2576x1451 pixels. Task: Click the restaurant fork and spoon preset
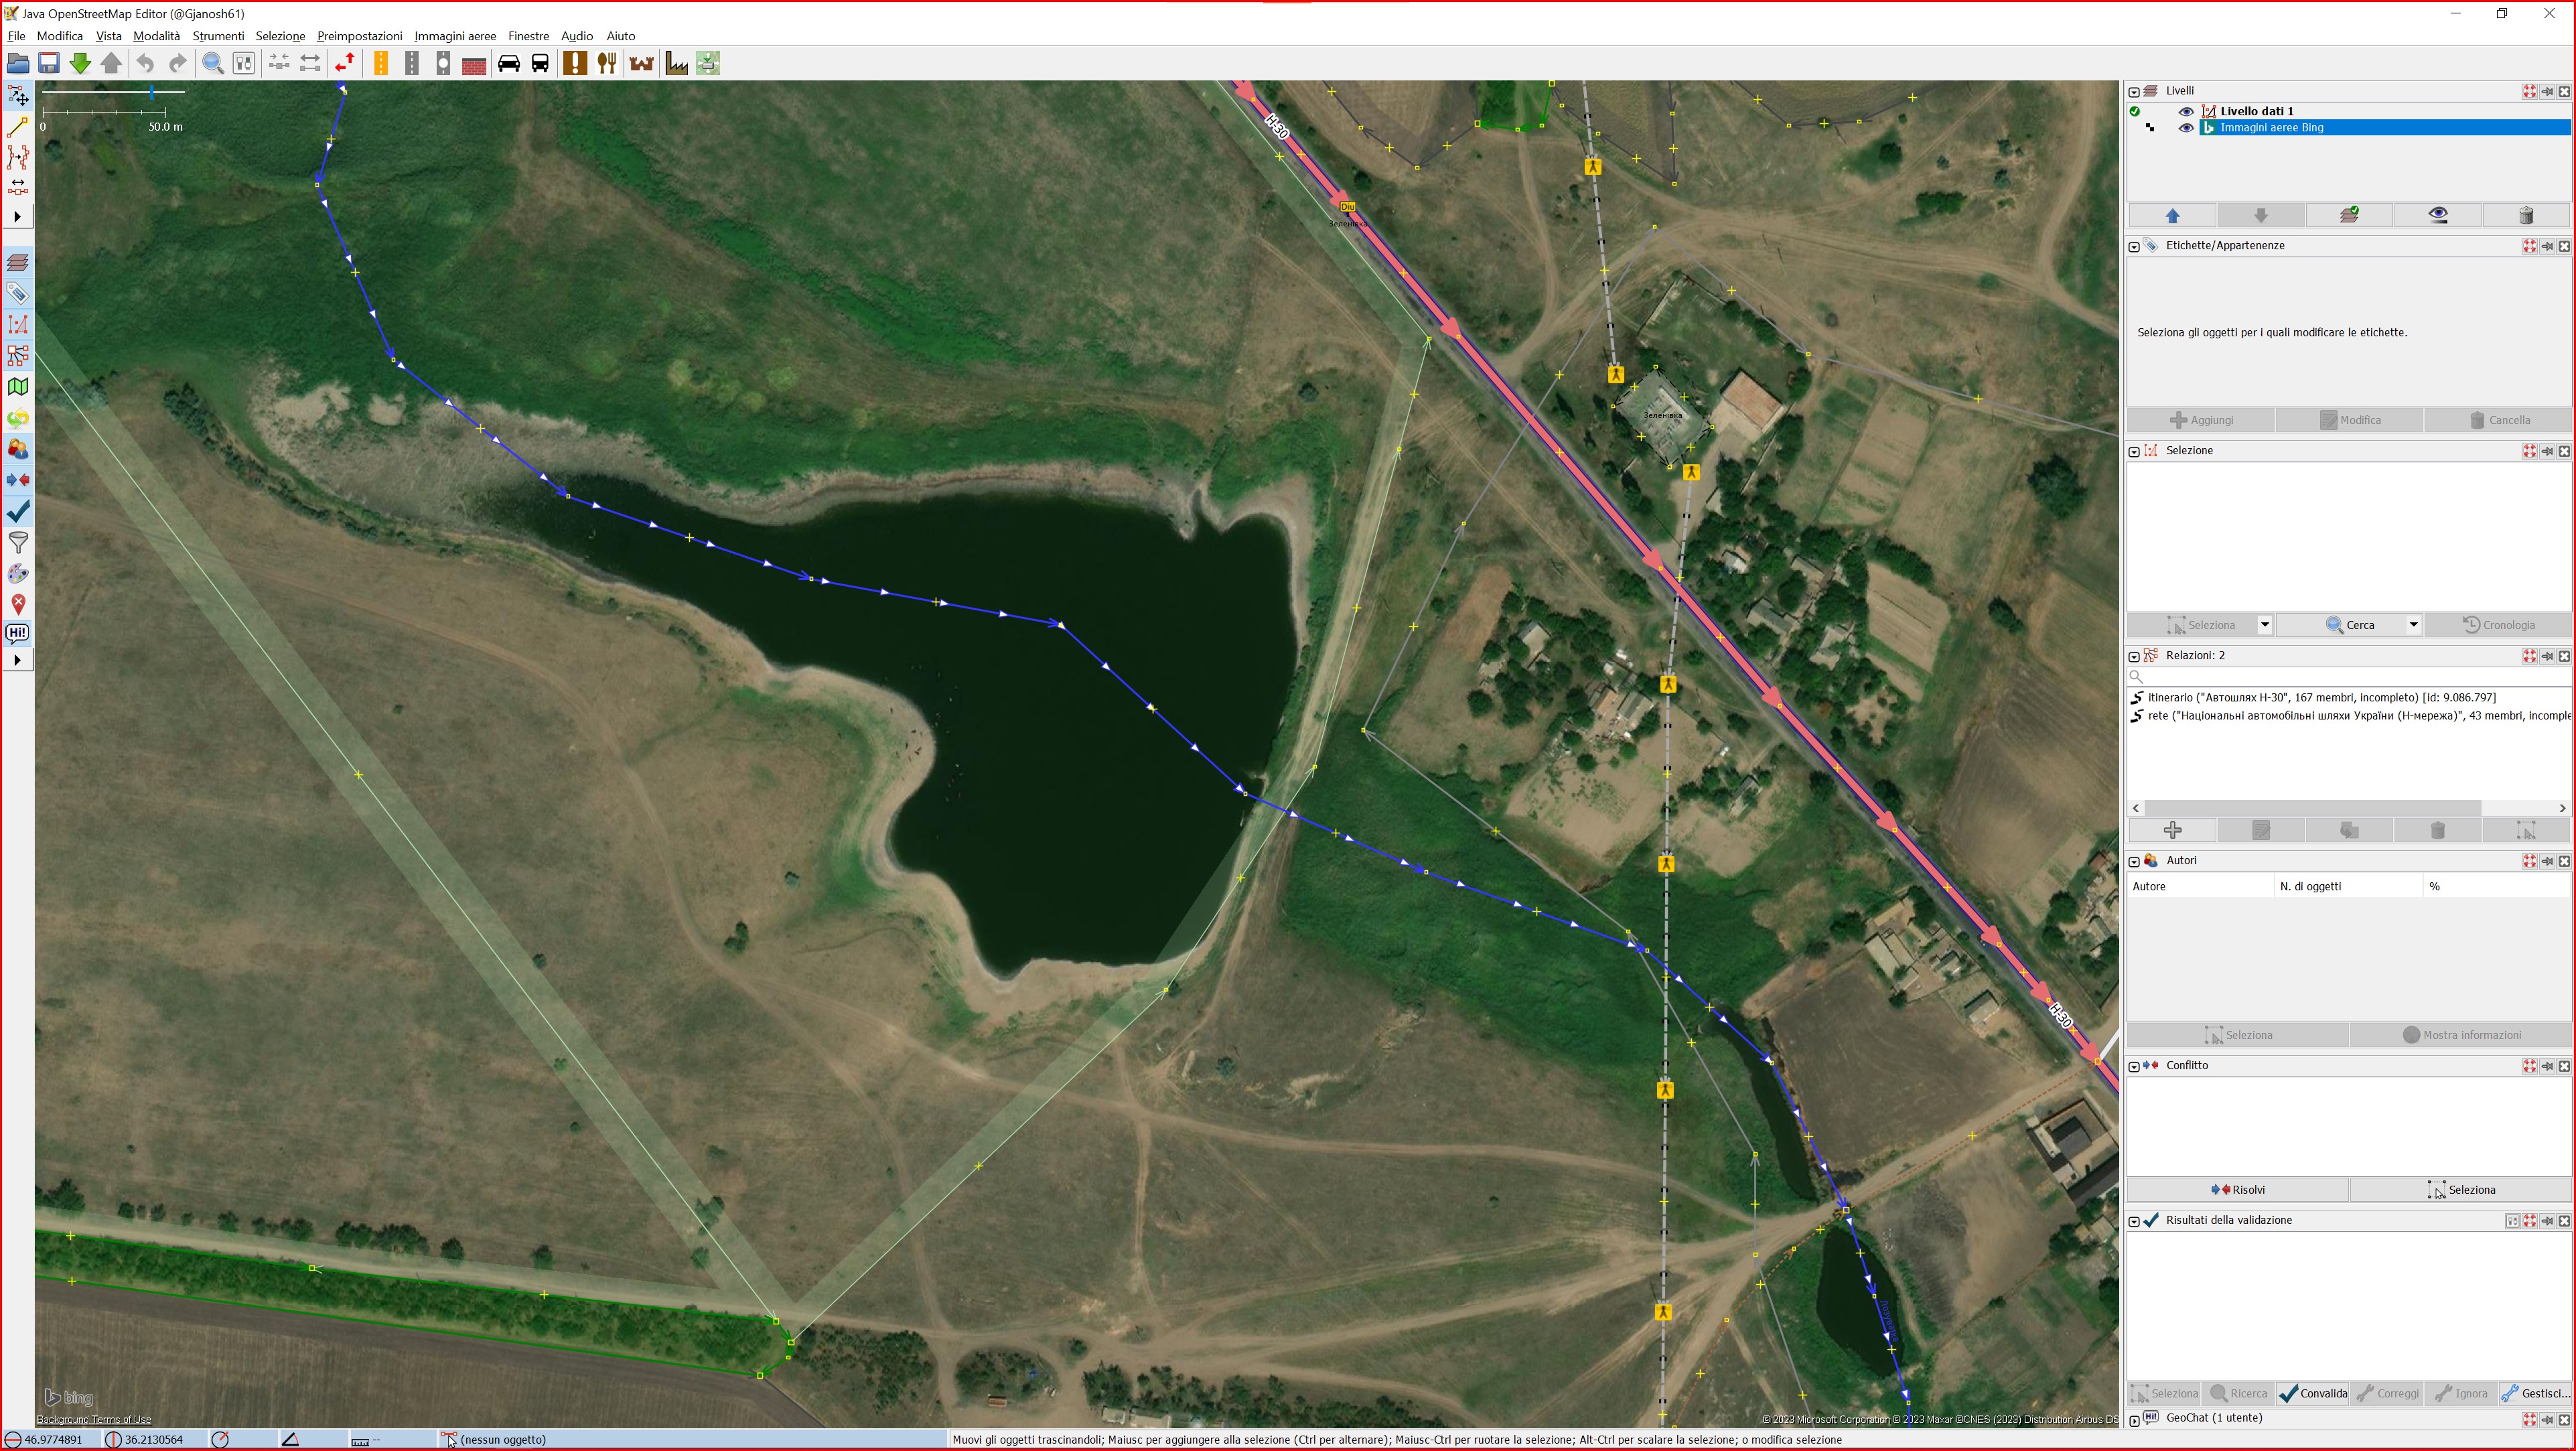(606, 64)
